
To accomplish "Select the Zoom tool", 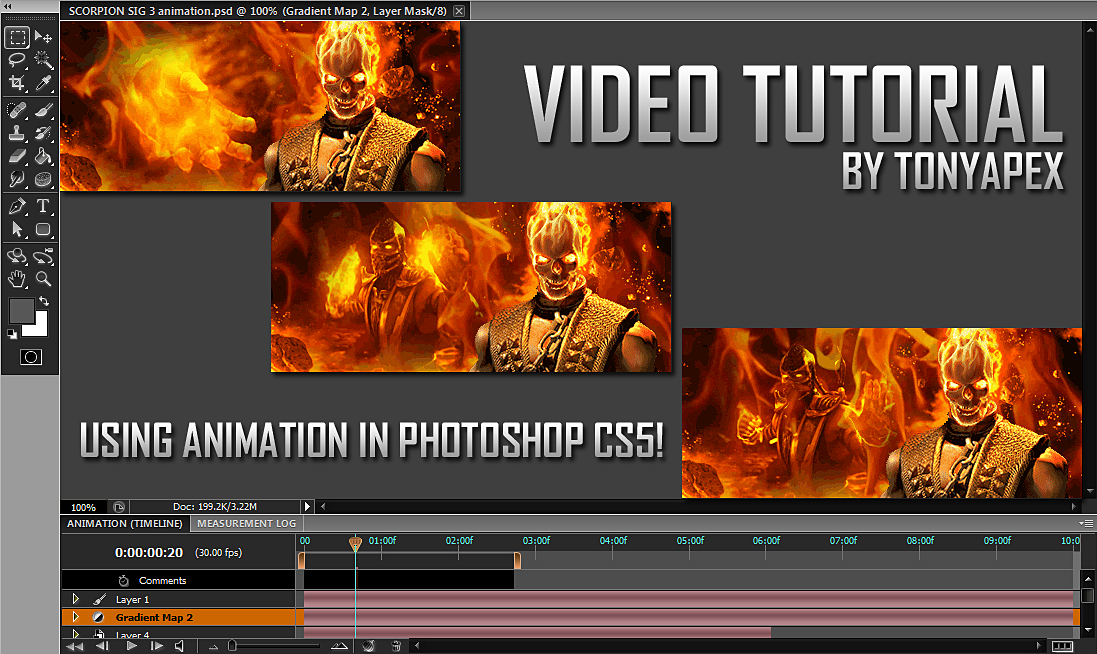I will pos(43,280).
